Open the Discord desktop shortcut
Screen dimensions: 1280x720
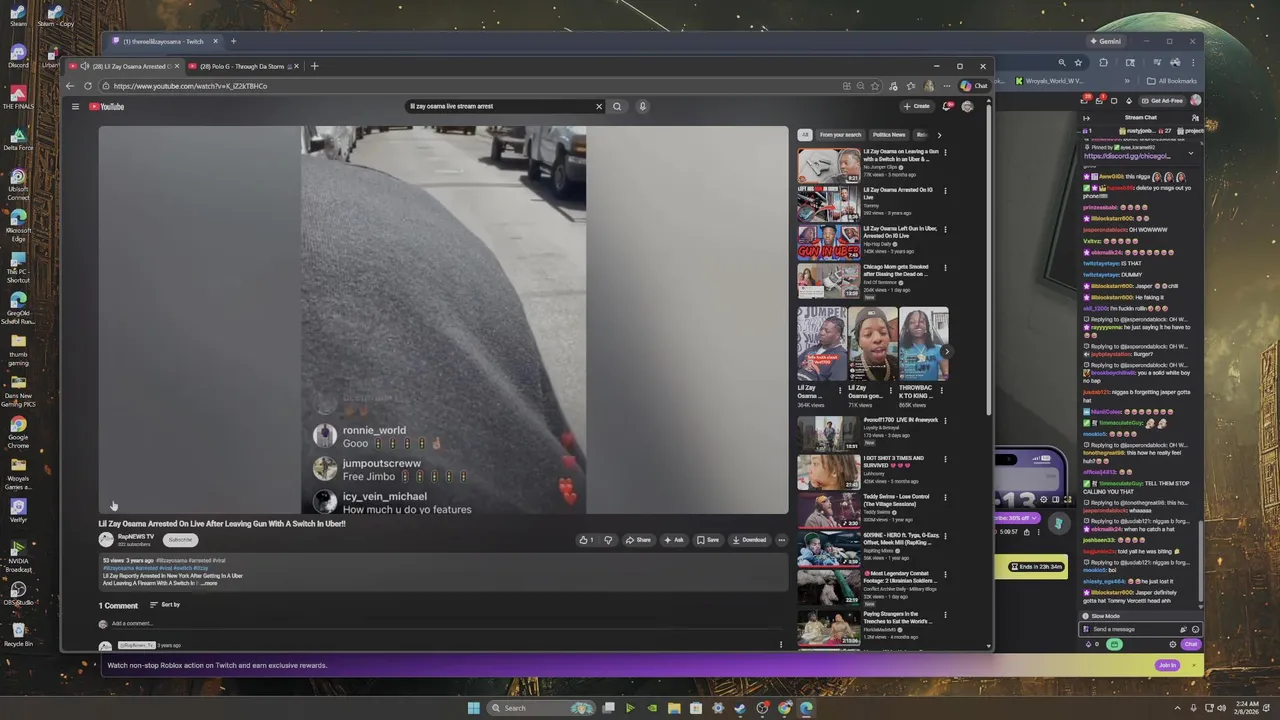point(18,56)
